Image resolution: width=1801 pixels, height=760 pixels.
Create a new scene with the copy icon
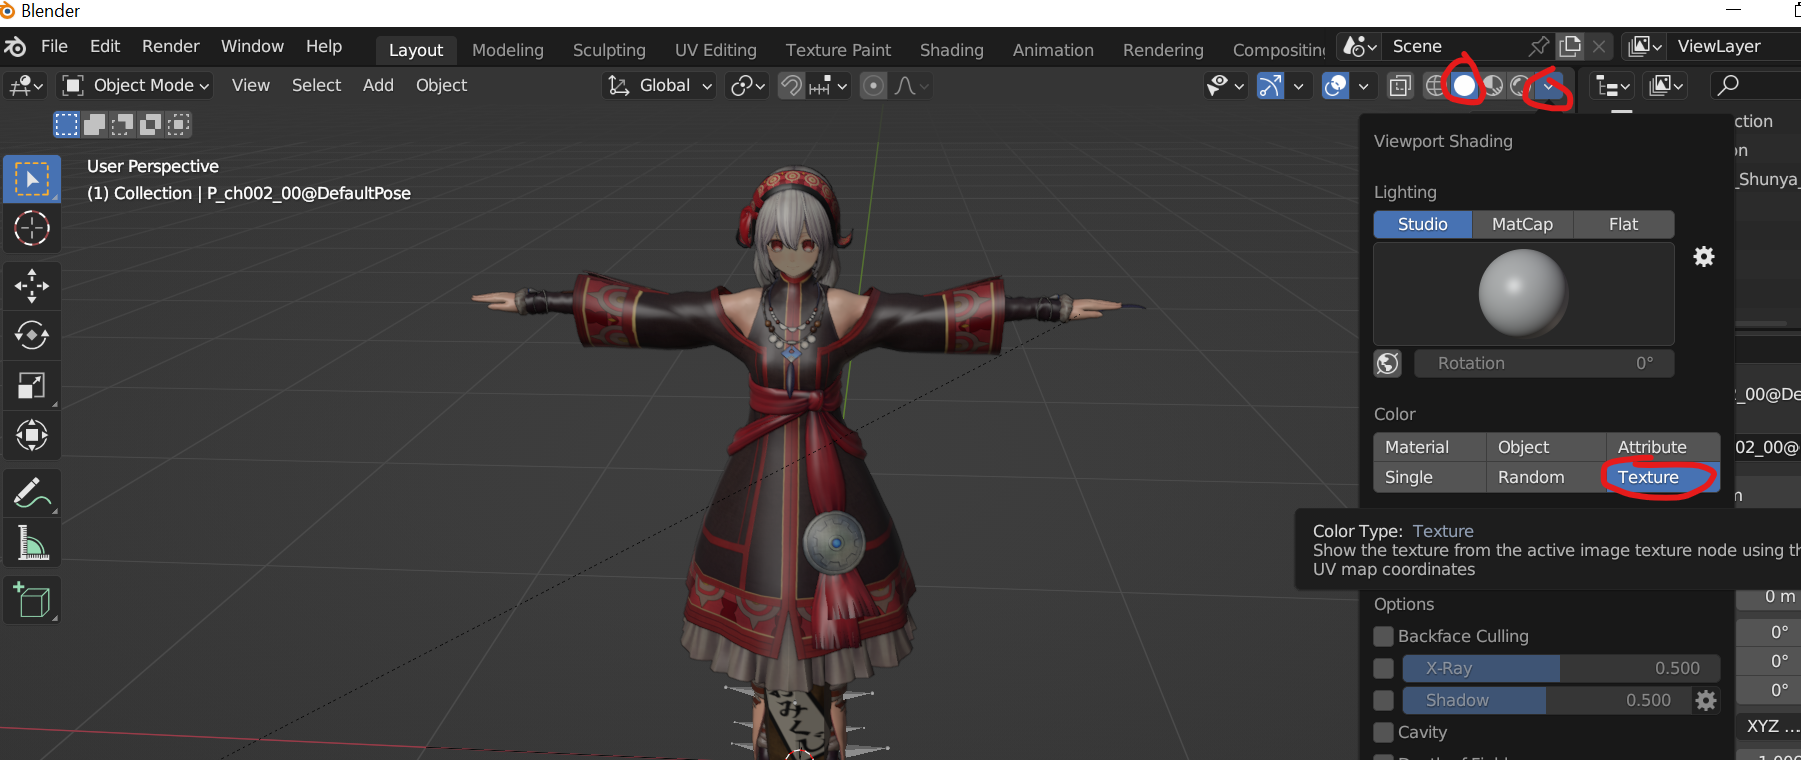pos(1571,47)
